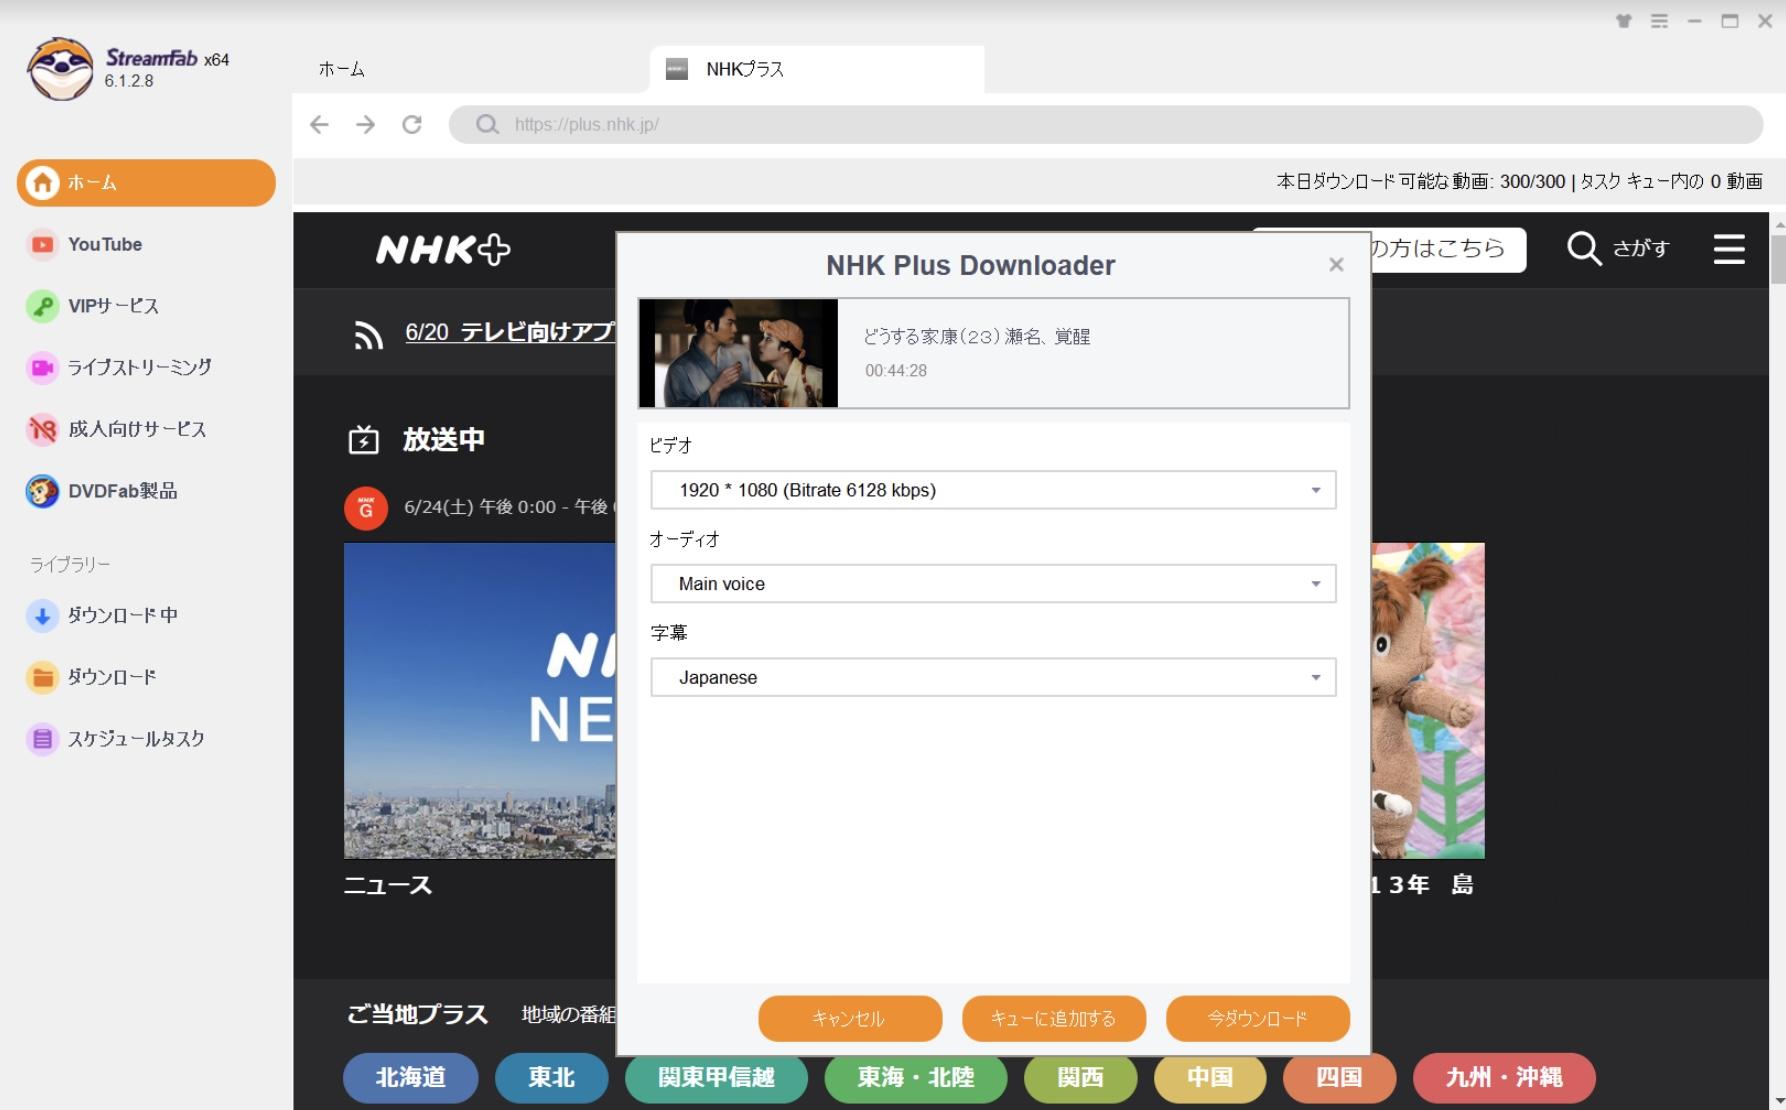Viewport: 1786px width, 1110px height.
Task: Click the ダウンロード folder icon
Action: (x=42, y=677)
